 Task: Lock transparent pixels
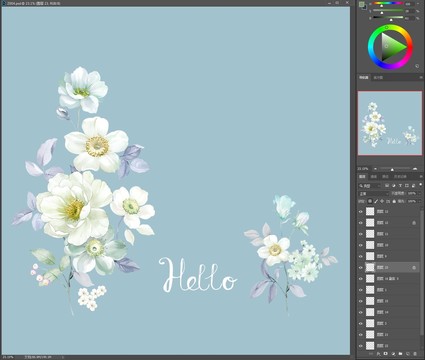370,201
